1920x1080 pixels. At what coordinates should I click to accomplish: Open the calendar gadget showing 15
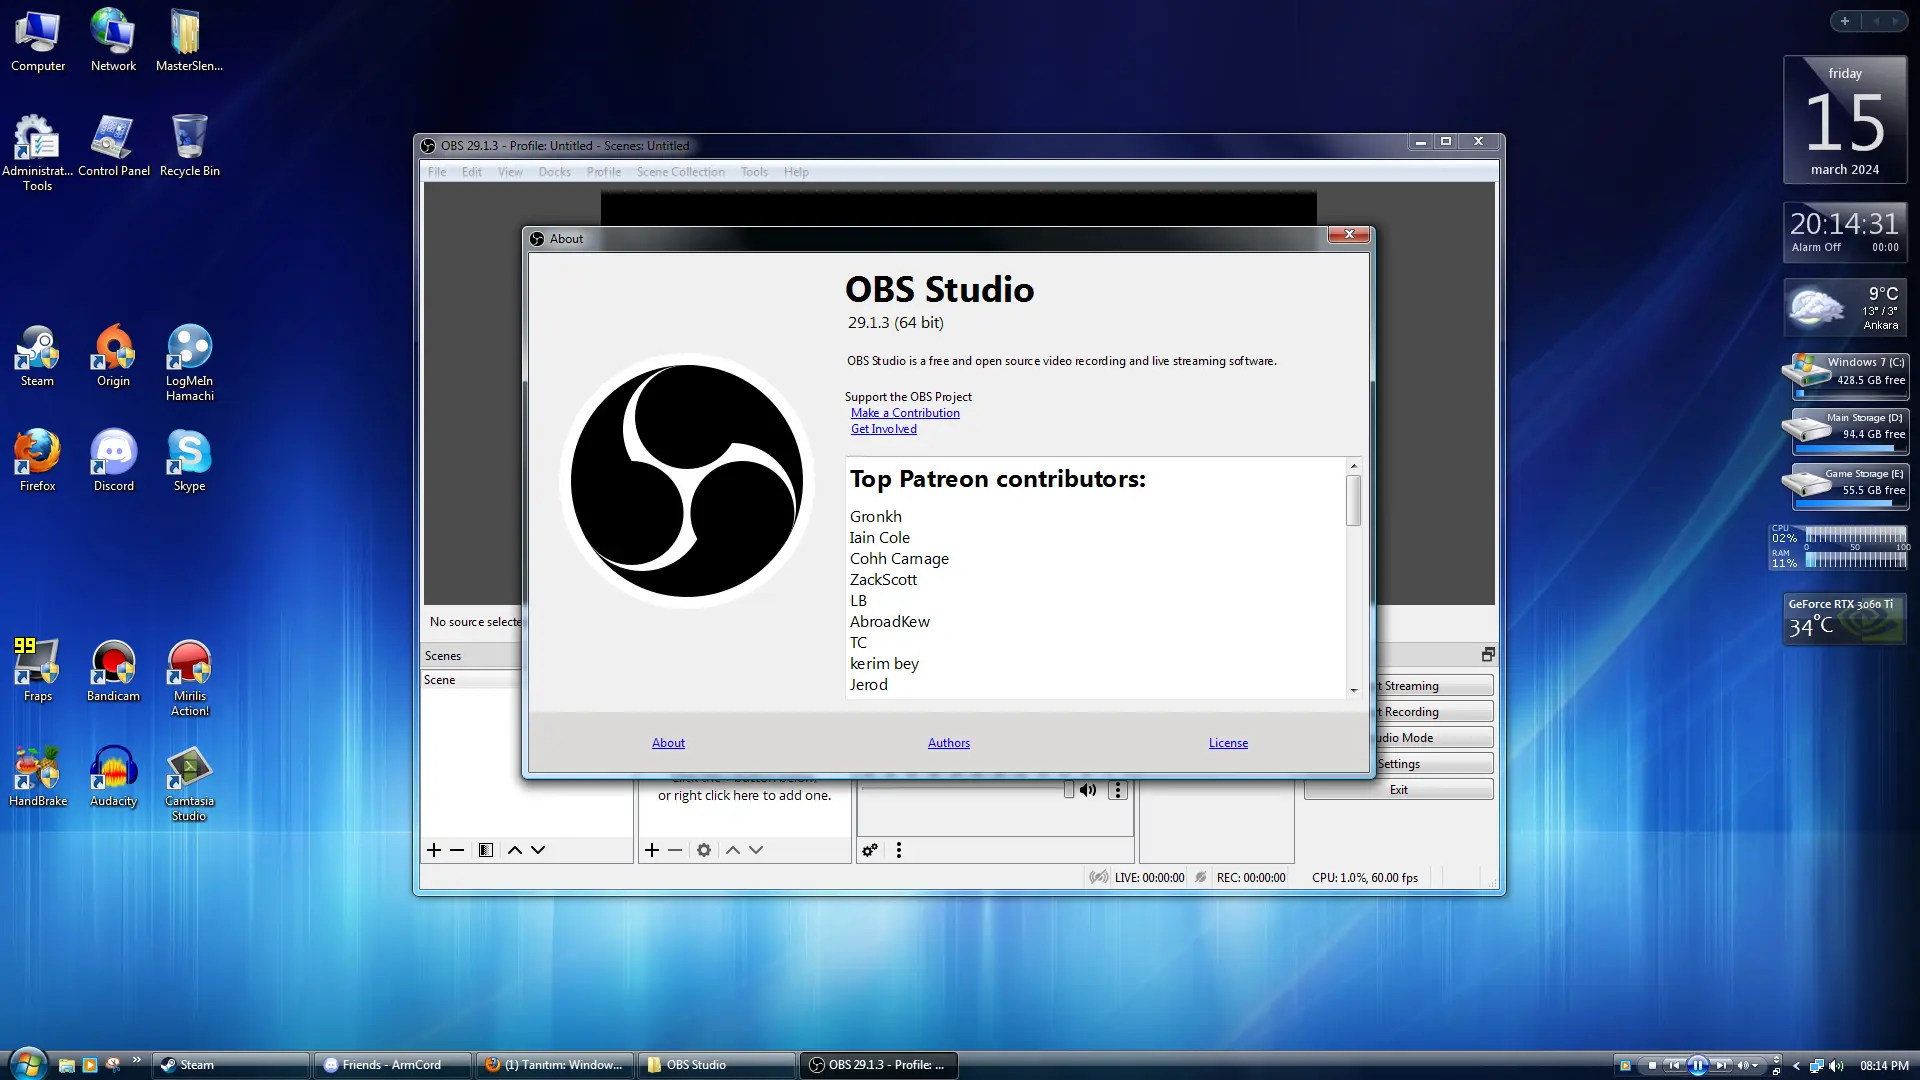coord(1846,120)
